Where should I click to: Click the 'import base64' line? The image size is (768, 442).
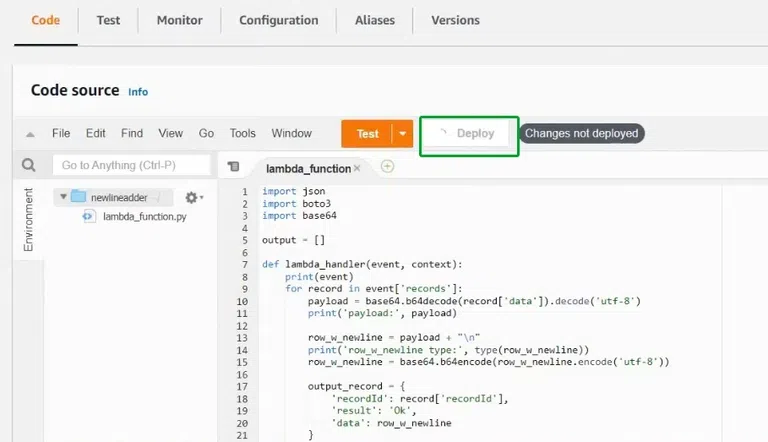(x=299, y=216)
